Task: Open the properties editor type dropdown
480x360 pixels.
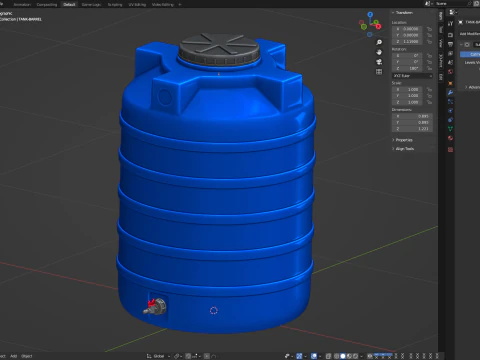Action: tap(452, 12)
